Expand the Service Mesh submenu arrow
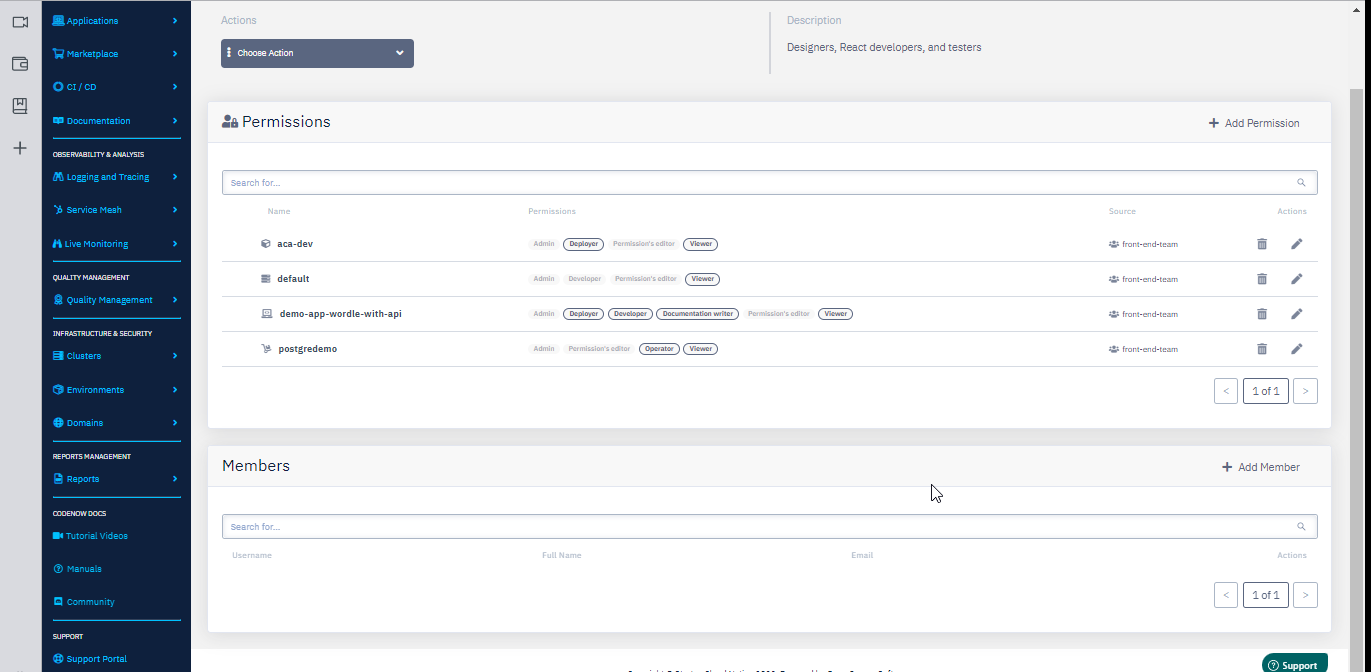This screenshot has width=1371, height=672. (x=175, y=210)
